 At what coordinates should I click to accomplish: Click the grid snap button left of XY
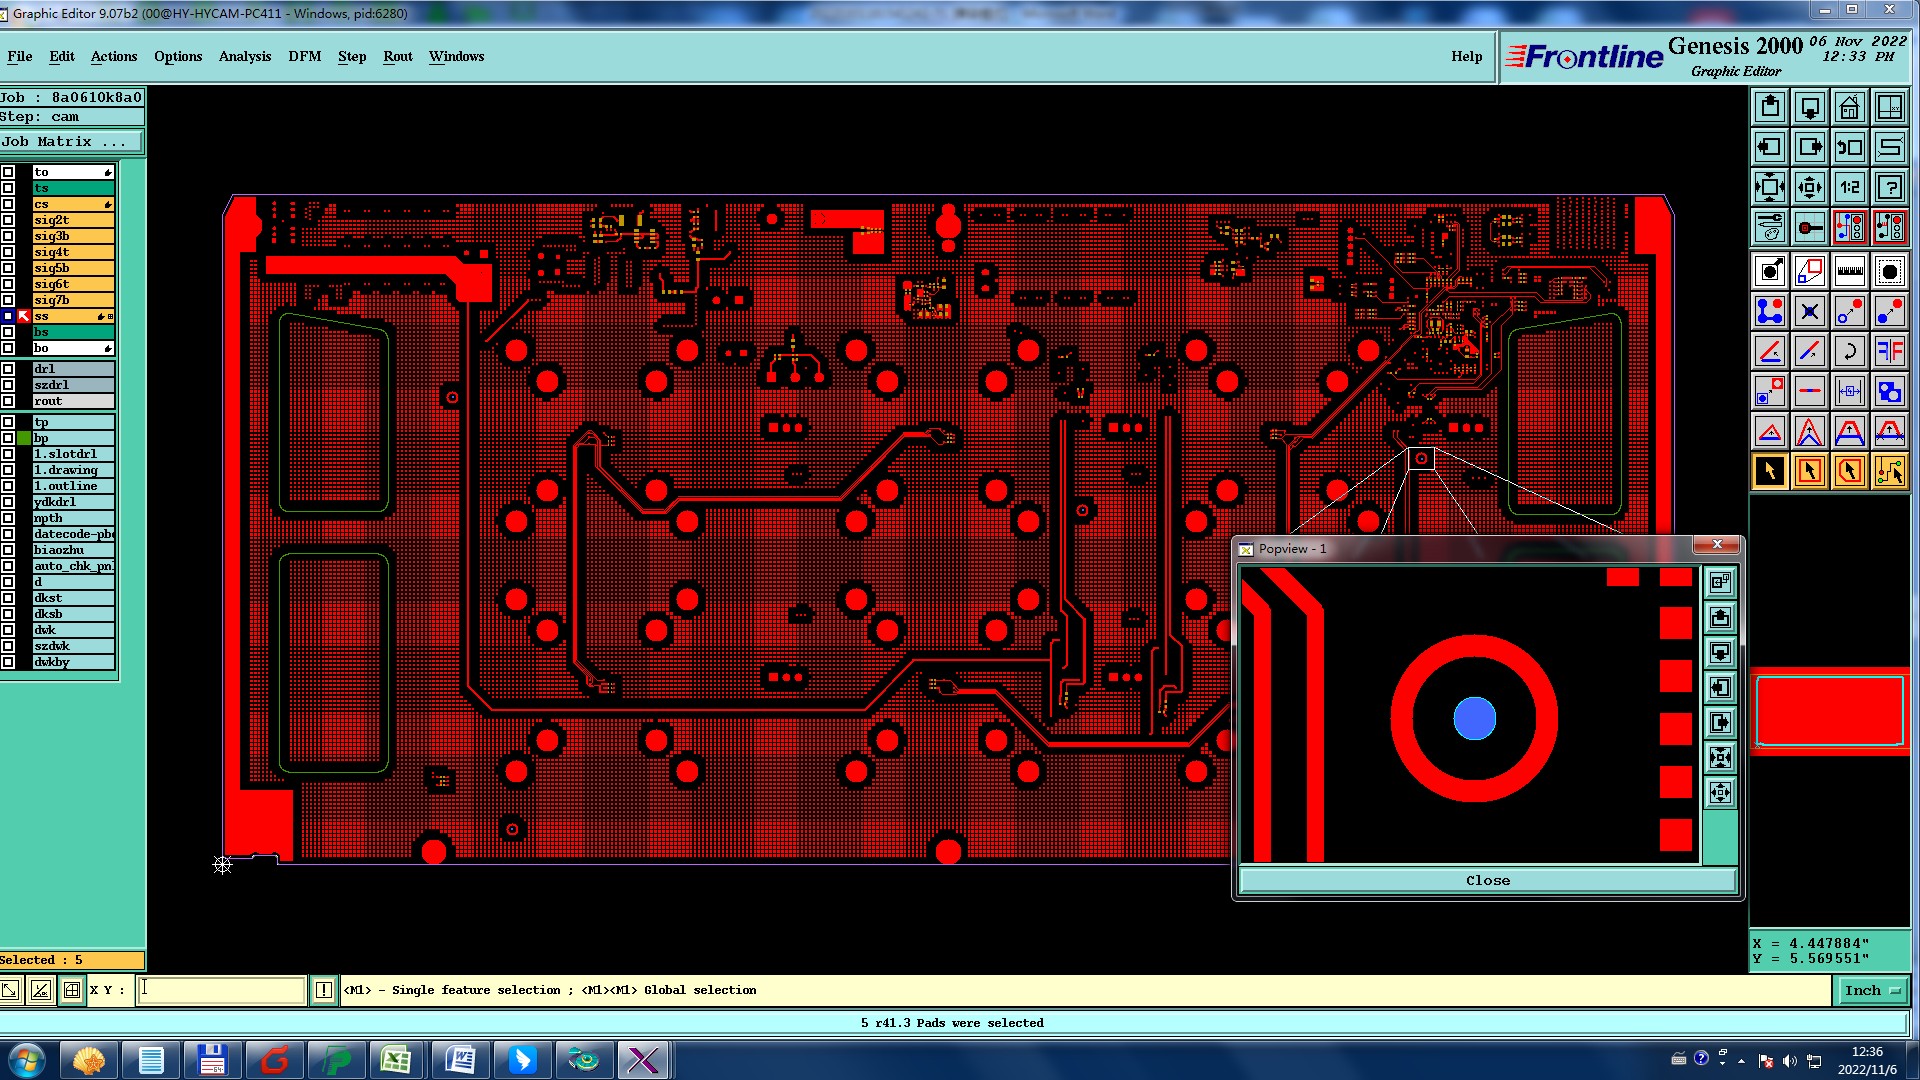(72, 990)
